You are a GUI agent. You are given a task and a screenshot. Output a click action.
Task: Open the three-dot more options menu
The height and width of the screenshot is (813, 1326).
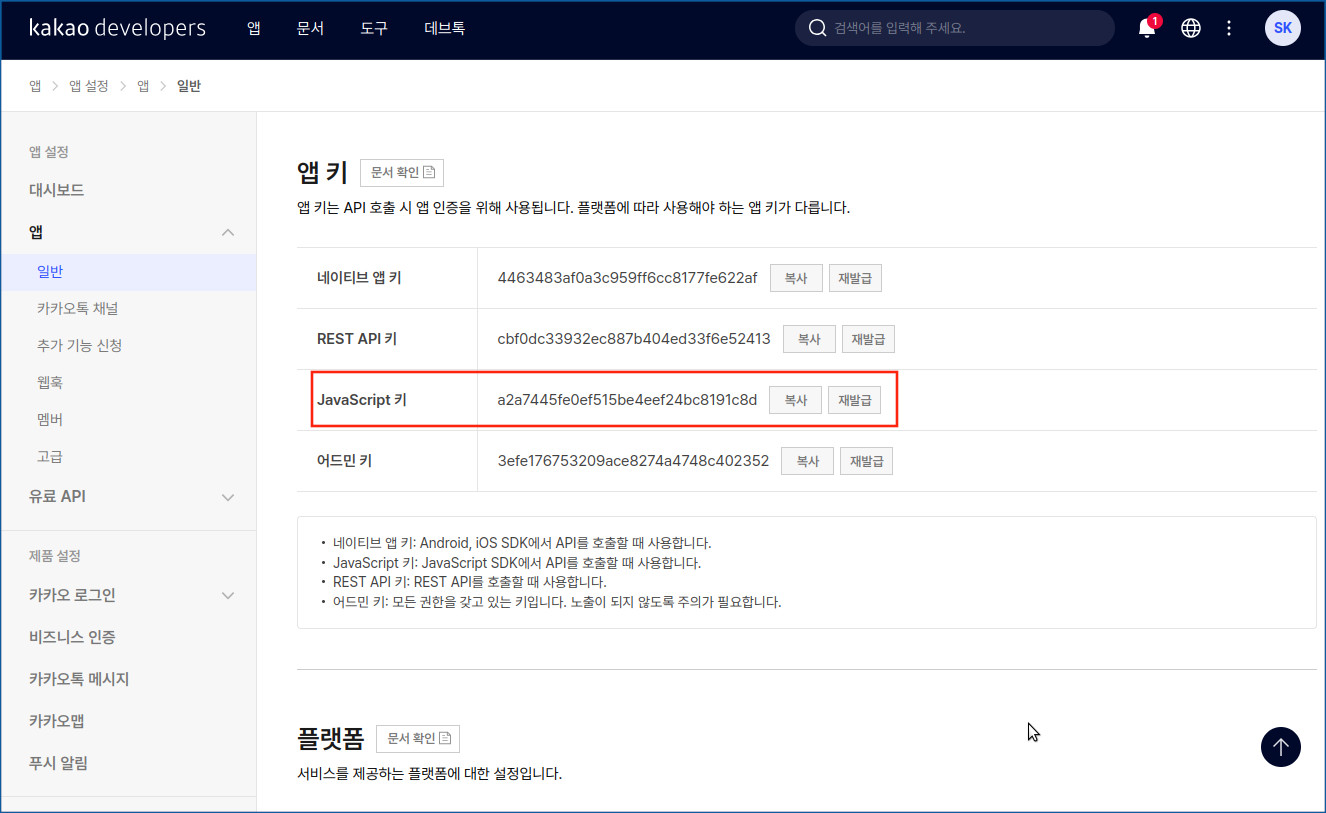[x=1229, y=28]
